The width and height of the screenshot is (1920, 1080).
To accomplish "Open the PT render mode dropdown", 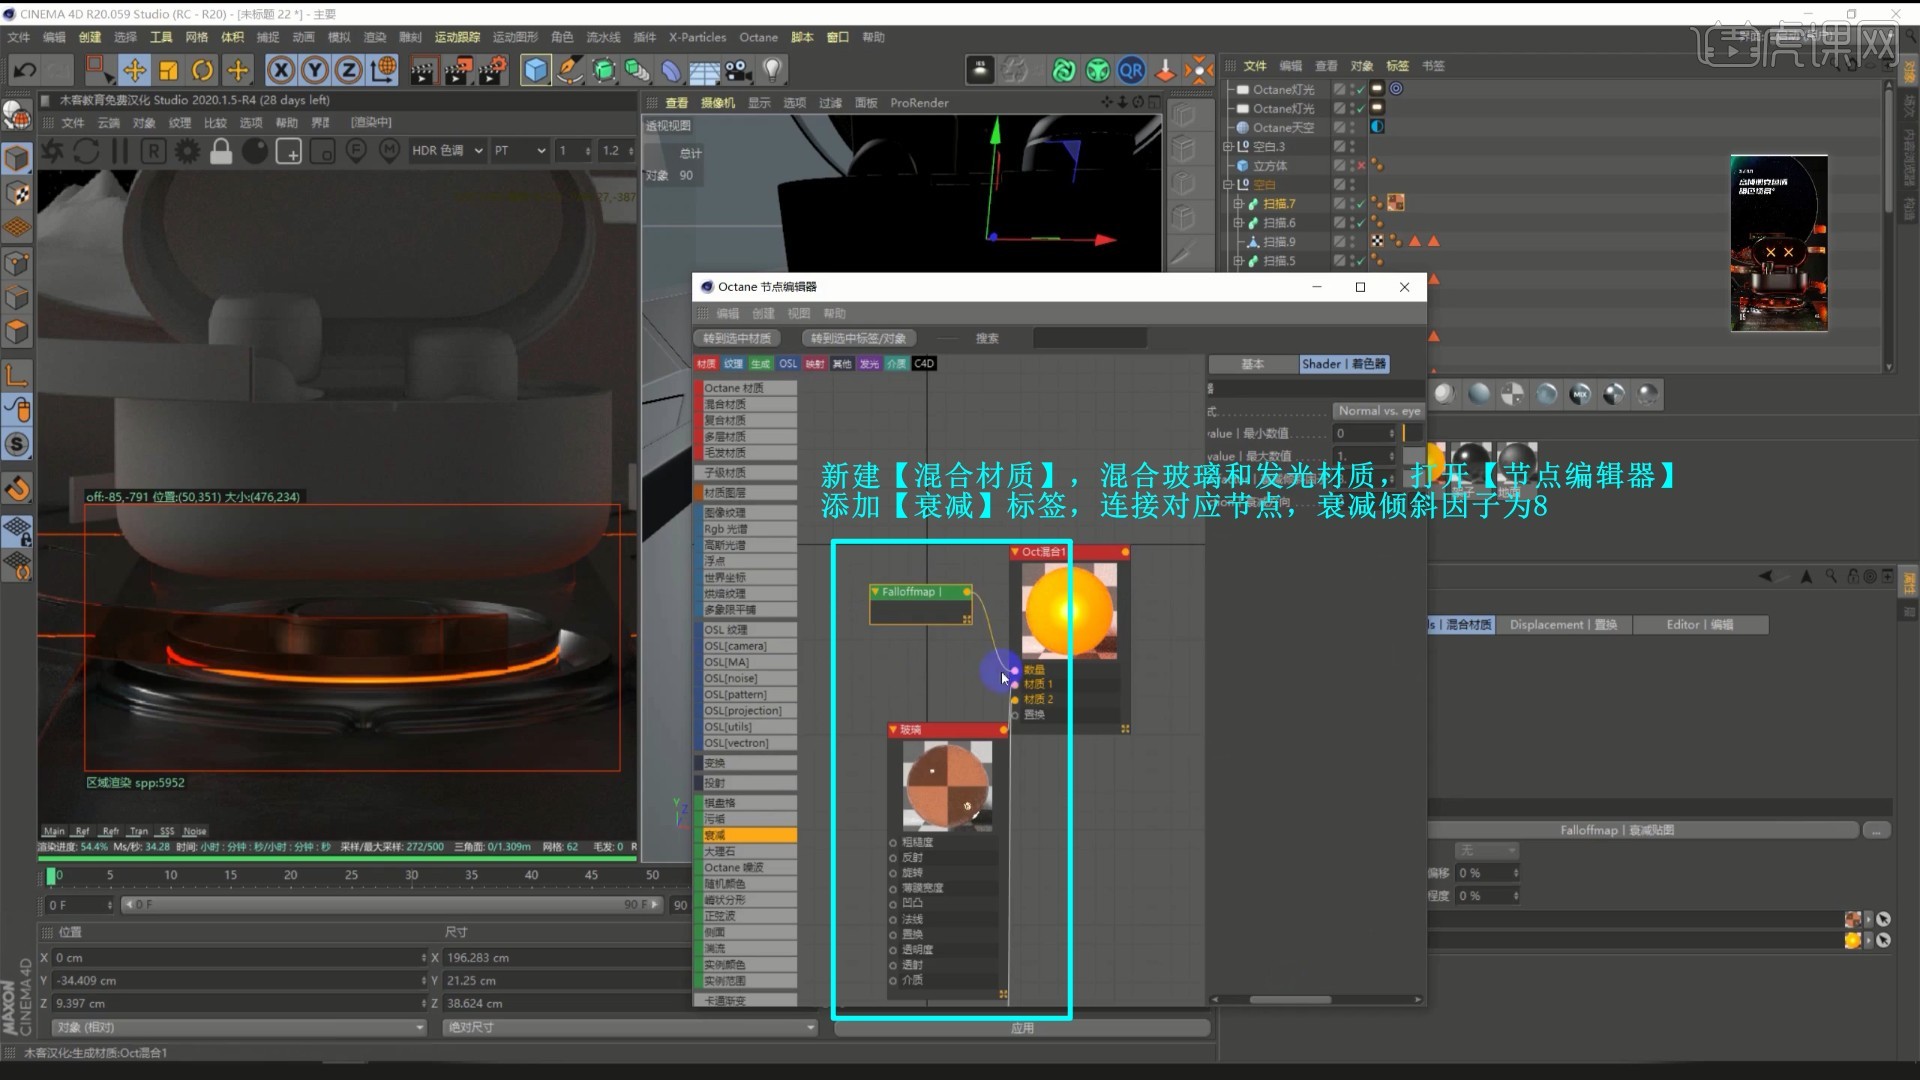I will click(x=519, y=151).
